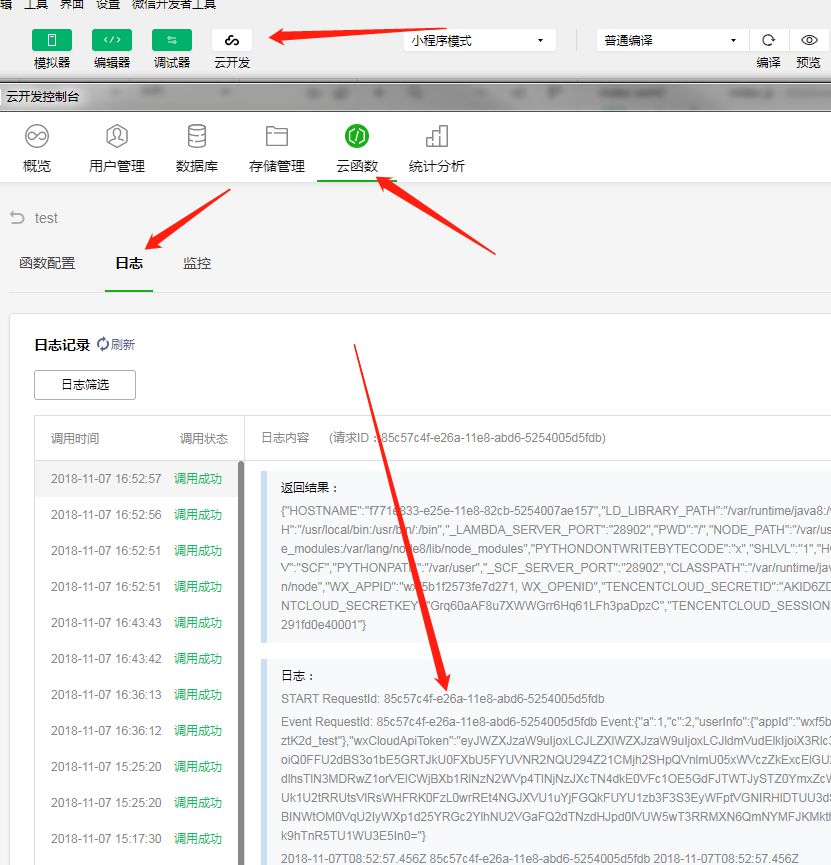Open the 存储管理 storage section
This screenshot has width=831, height=865.
coord(277,149)
